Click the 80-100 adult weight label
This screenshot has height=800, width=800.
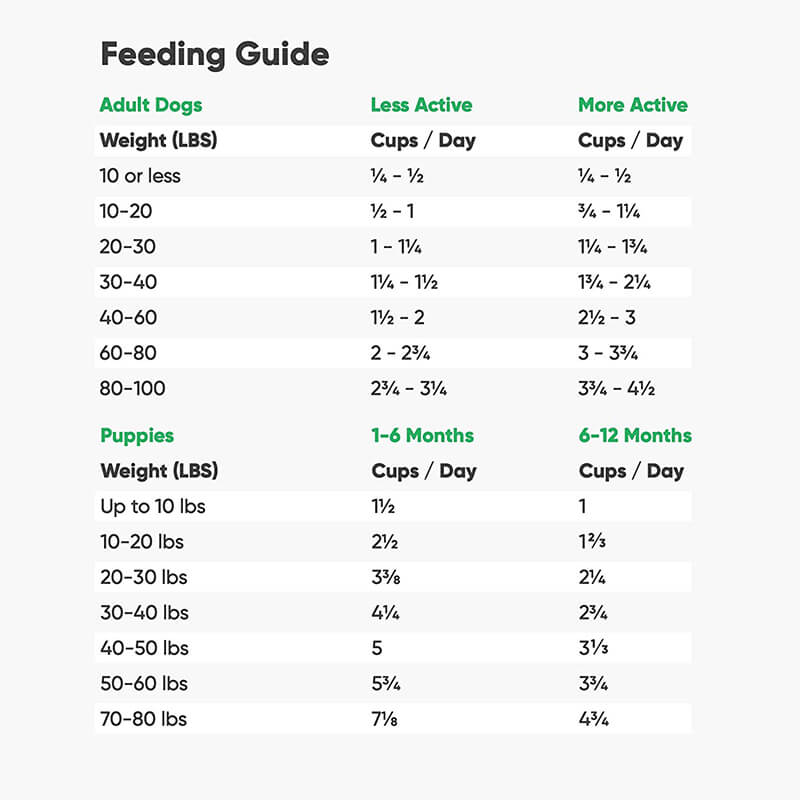coord(132,388)
